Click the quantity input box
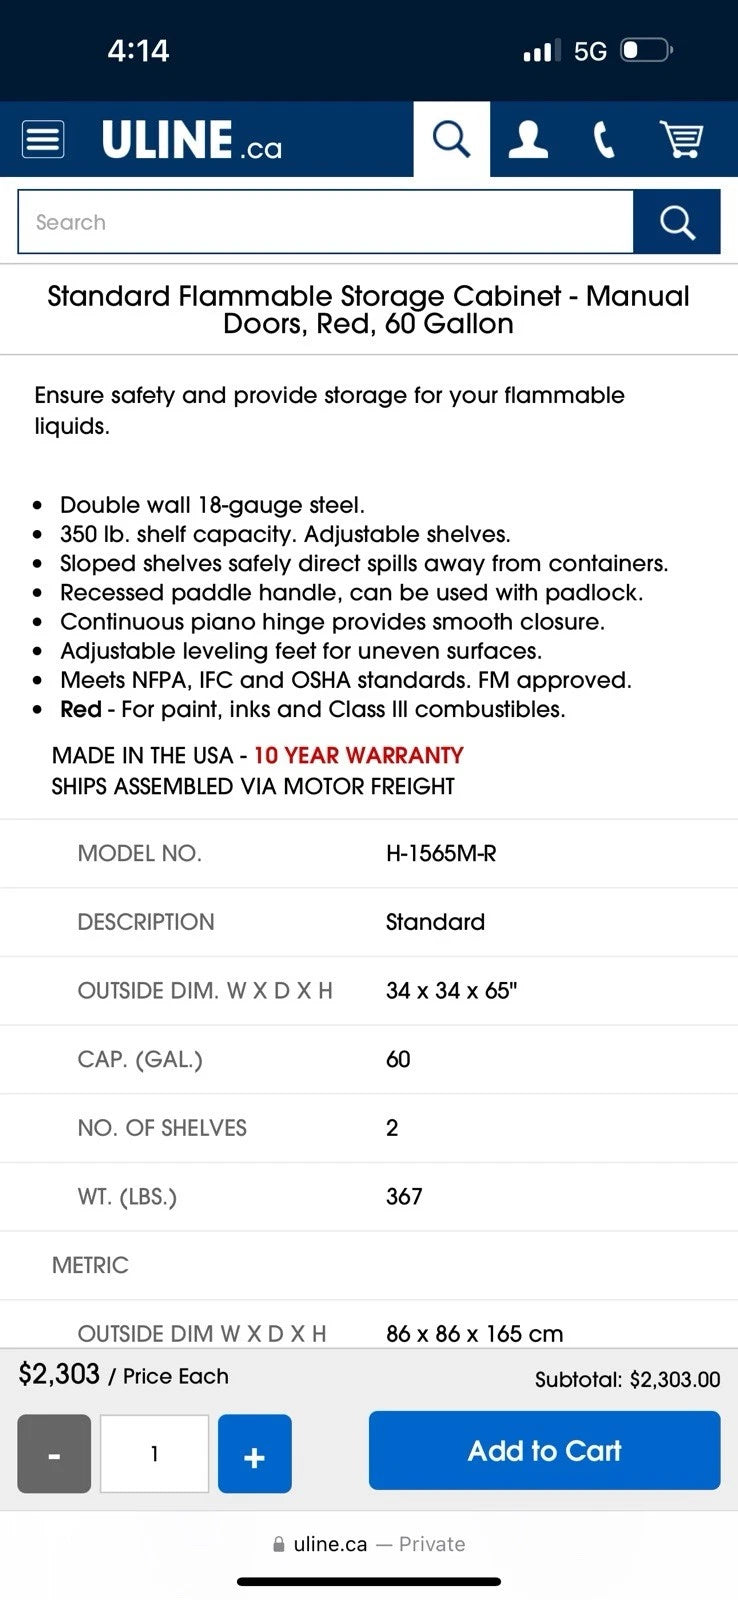 coord(154,1454)
